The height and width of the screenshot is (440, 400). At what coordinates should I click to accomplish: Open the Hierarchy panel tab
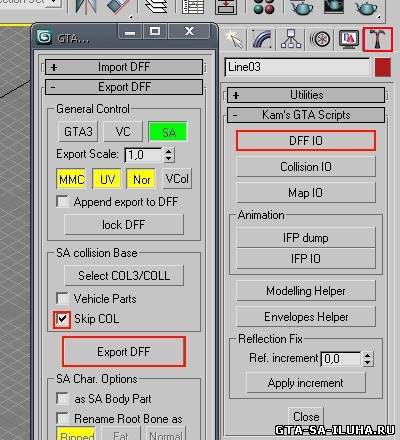click(291, 39)
